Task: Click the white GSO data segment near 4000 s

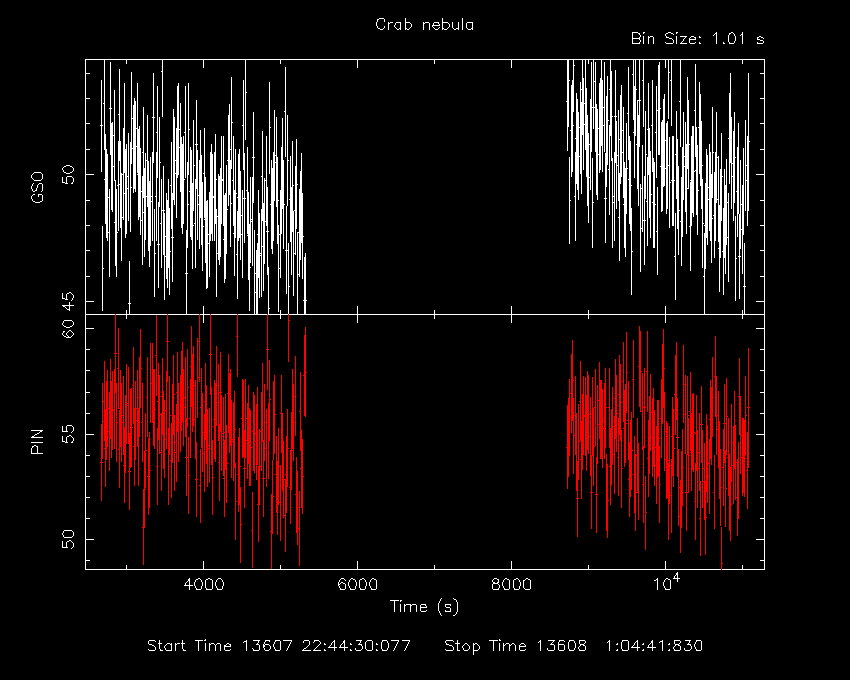Action: (x=204, y=187)
